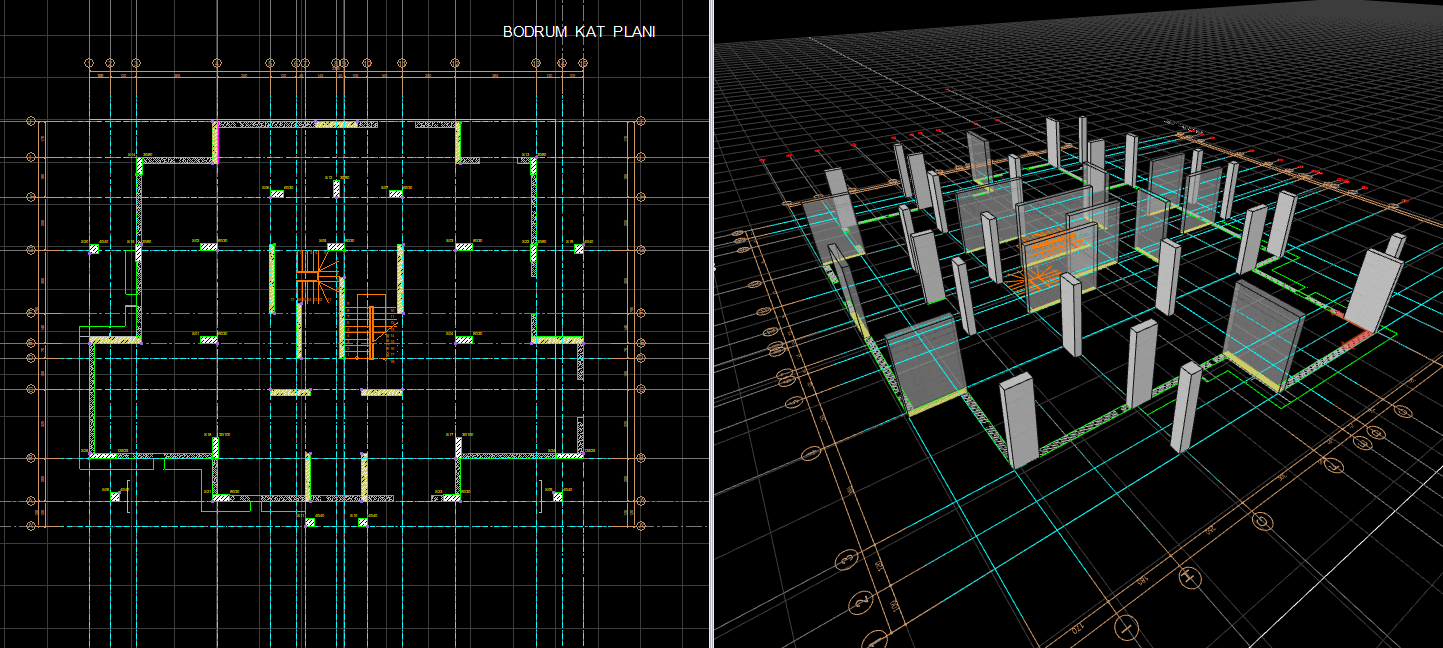The width and height of the screenshot is (1443, 648).
Task: Click the BODRUM KAT PLANI title text
Action: pos(579,32)
